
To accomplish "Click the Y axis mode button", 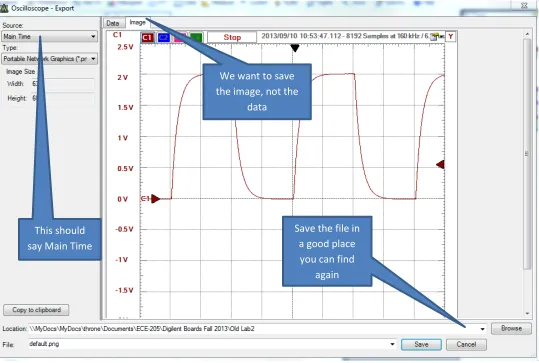I will (450, 36).
